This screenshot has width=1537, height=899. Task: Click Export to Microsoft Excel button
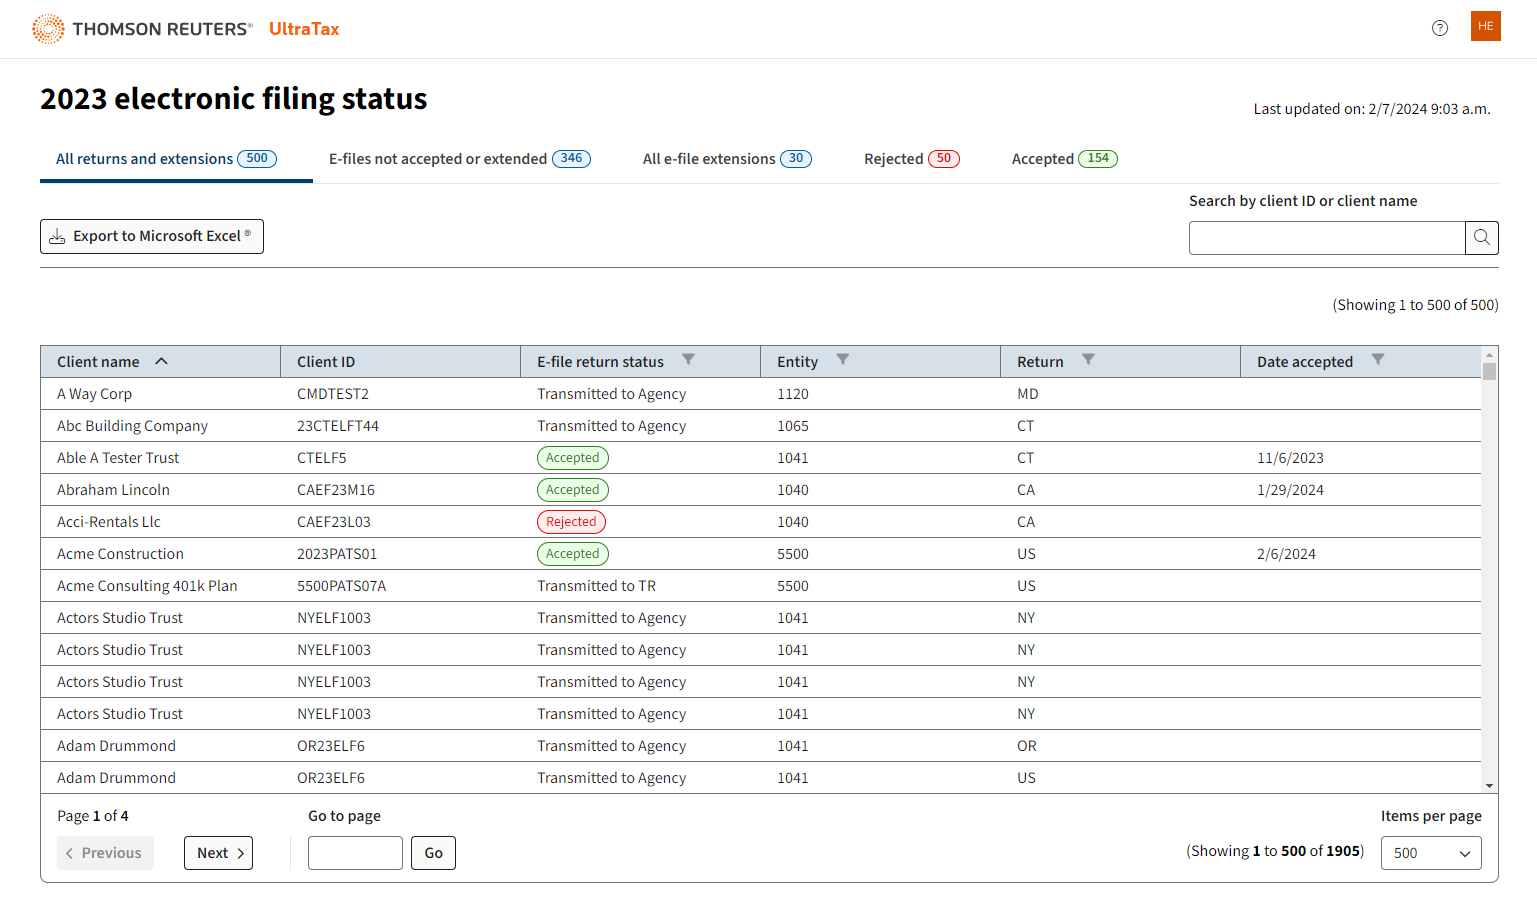(x=152, y=236)
